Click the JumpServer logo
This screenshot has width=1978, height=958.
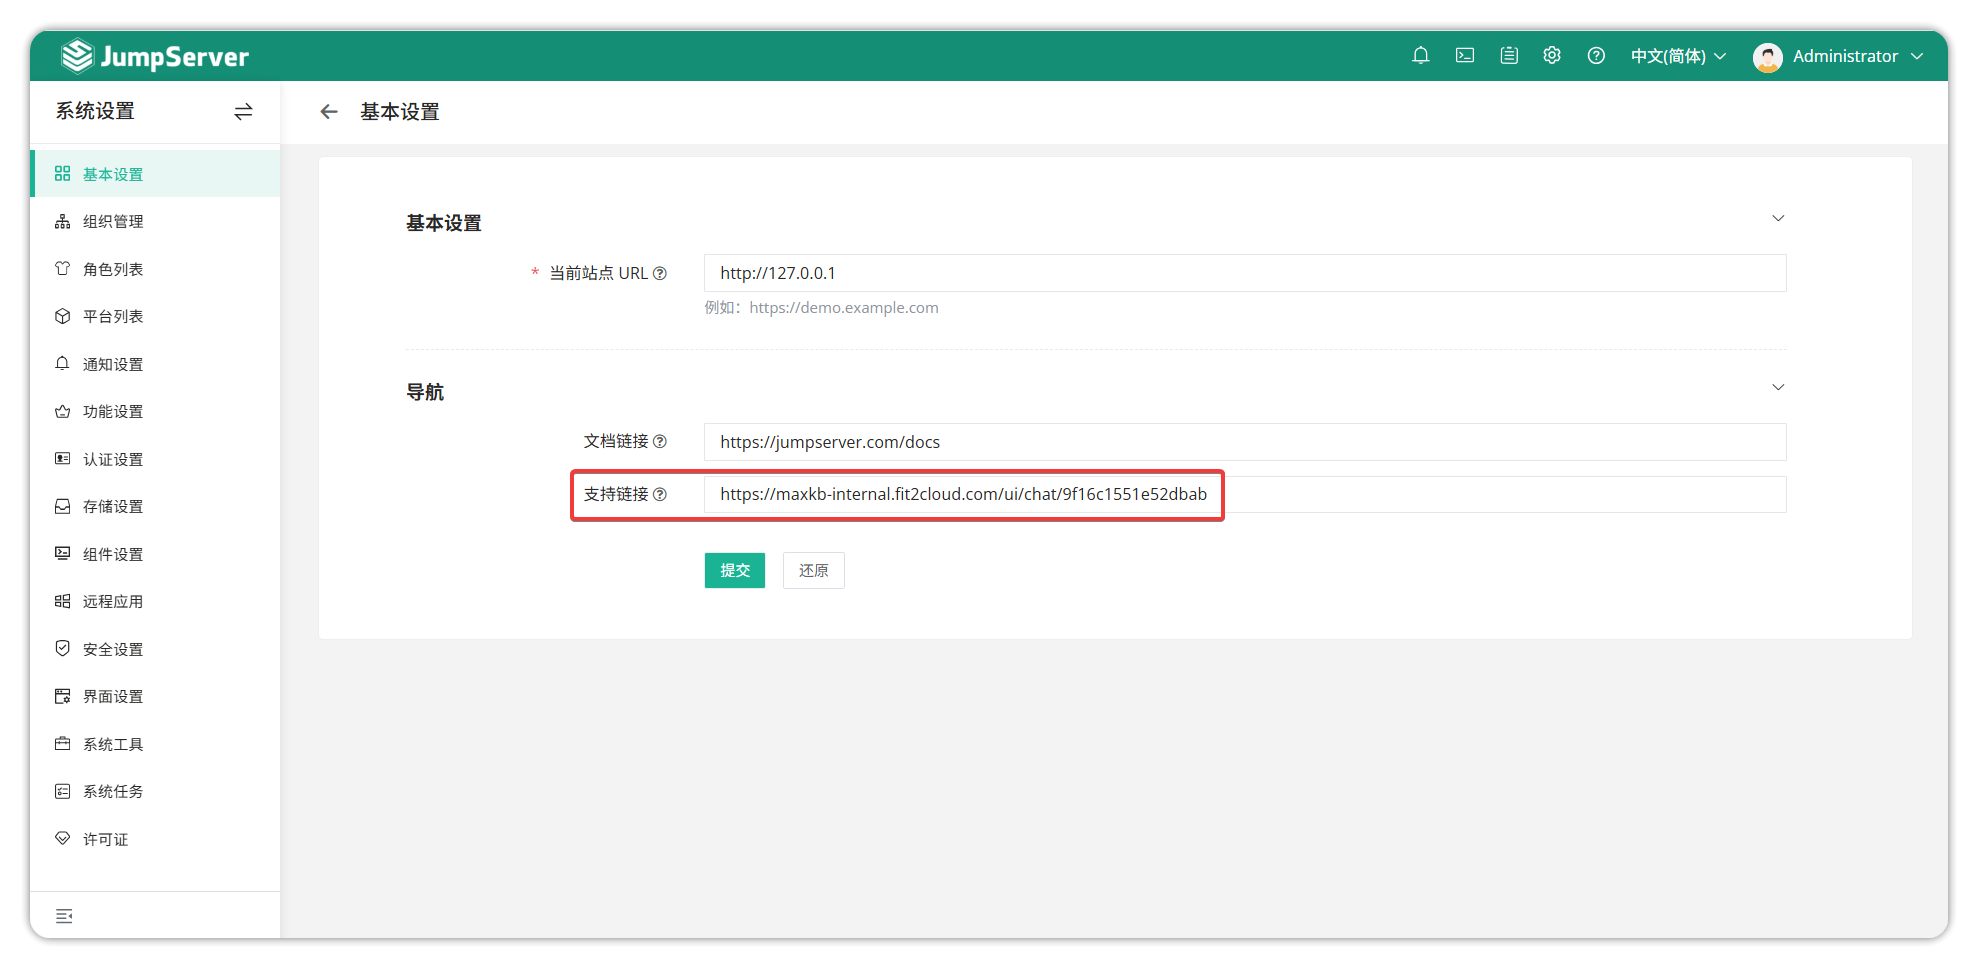[x=155, y=56]
